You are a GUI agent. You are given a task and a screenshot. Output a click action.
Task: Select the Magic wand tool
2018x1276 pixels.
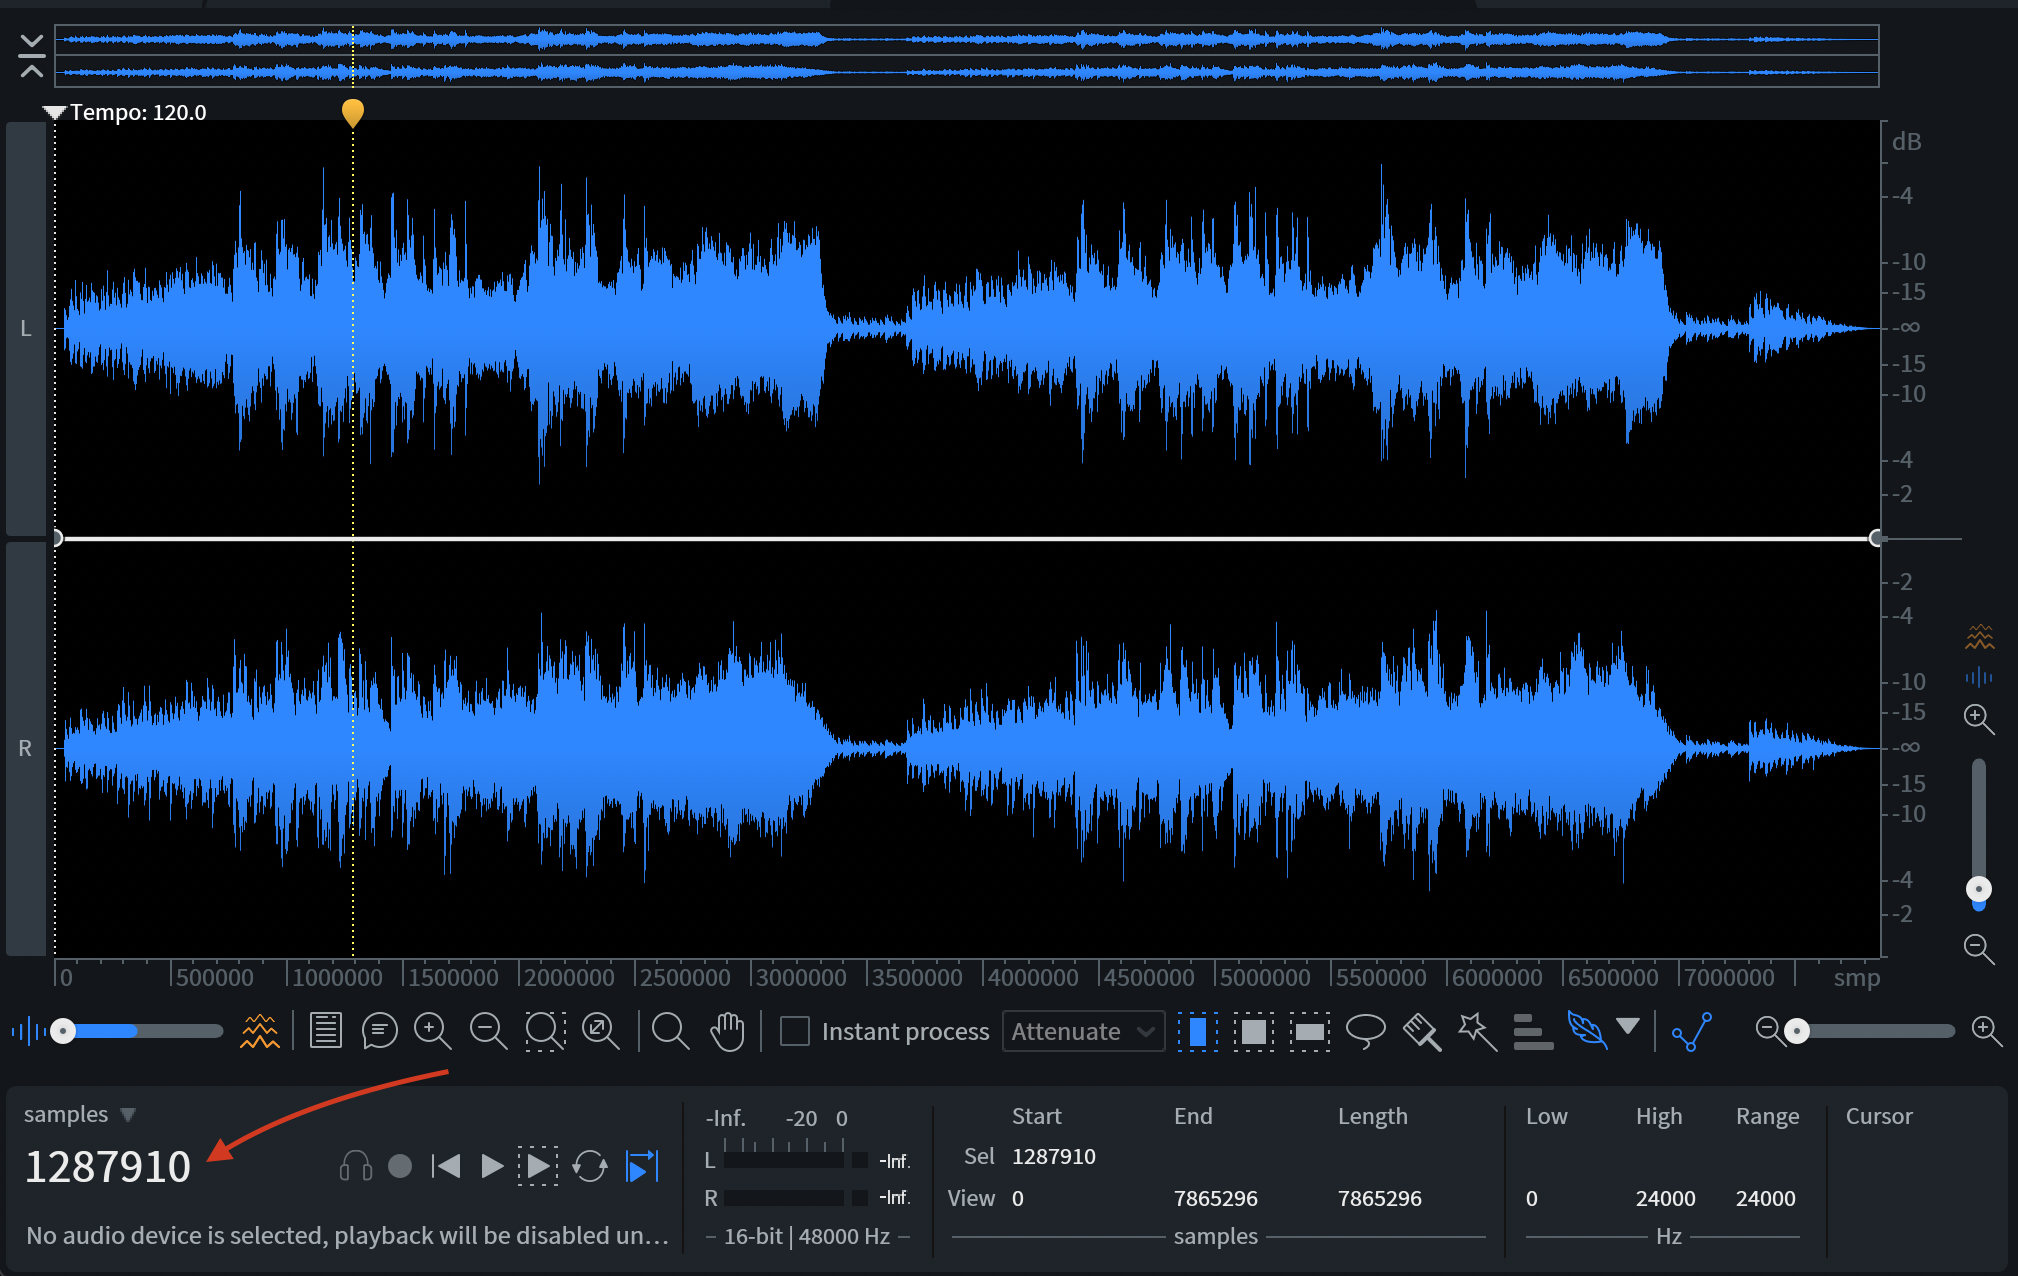(x=1477, y=1031)
